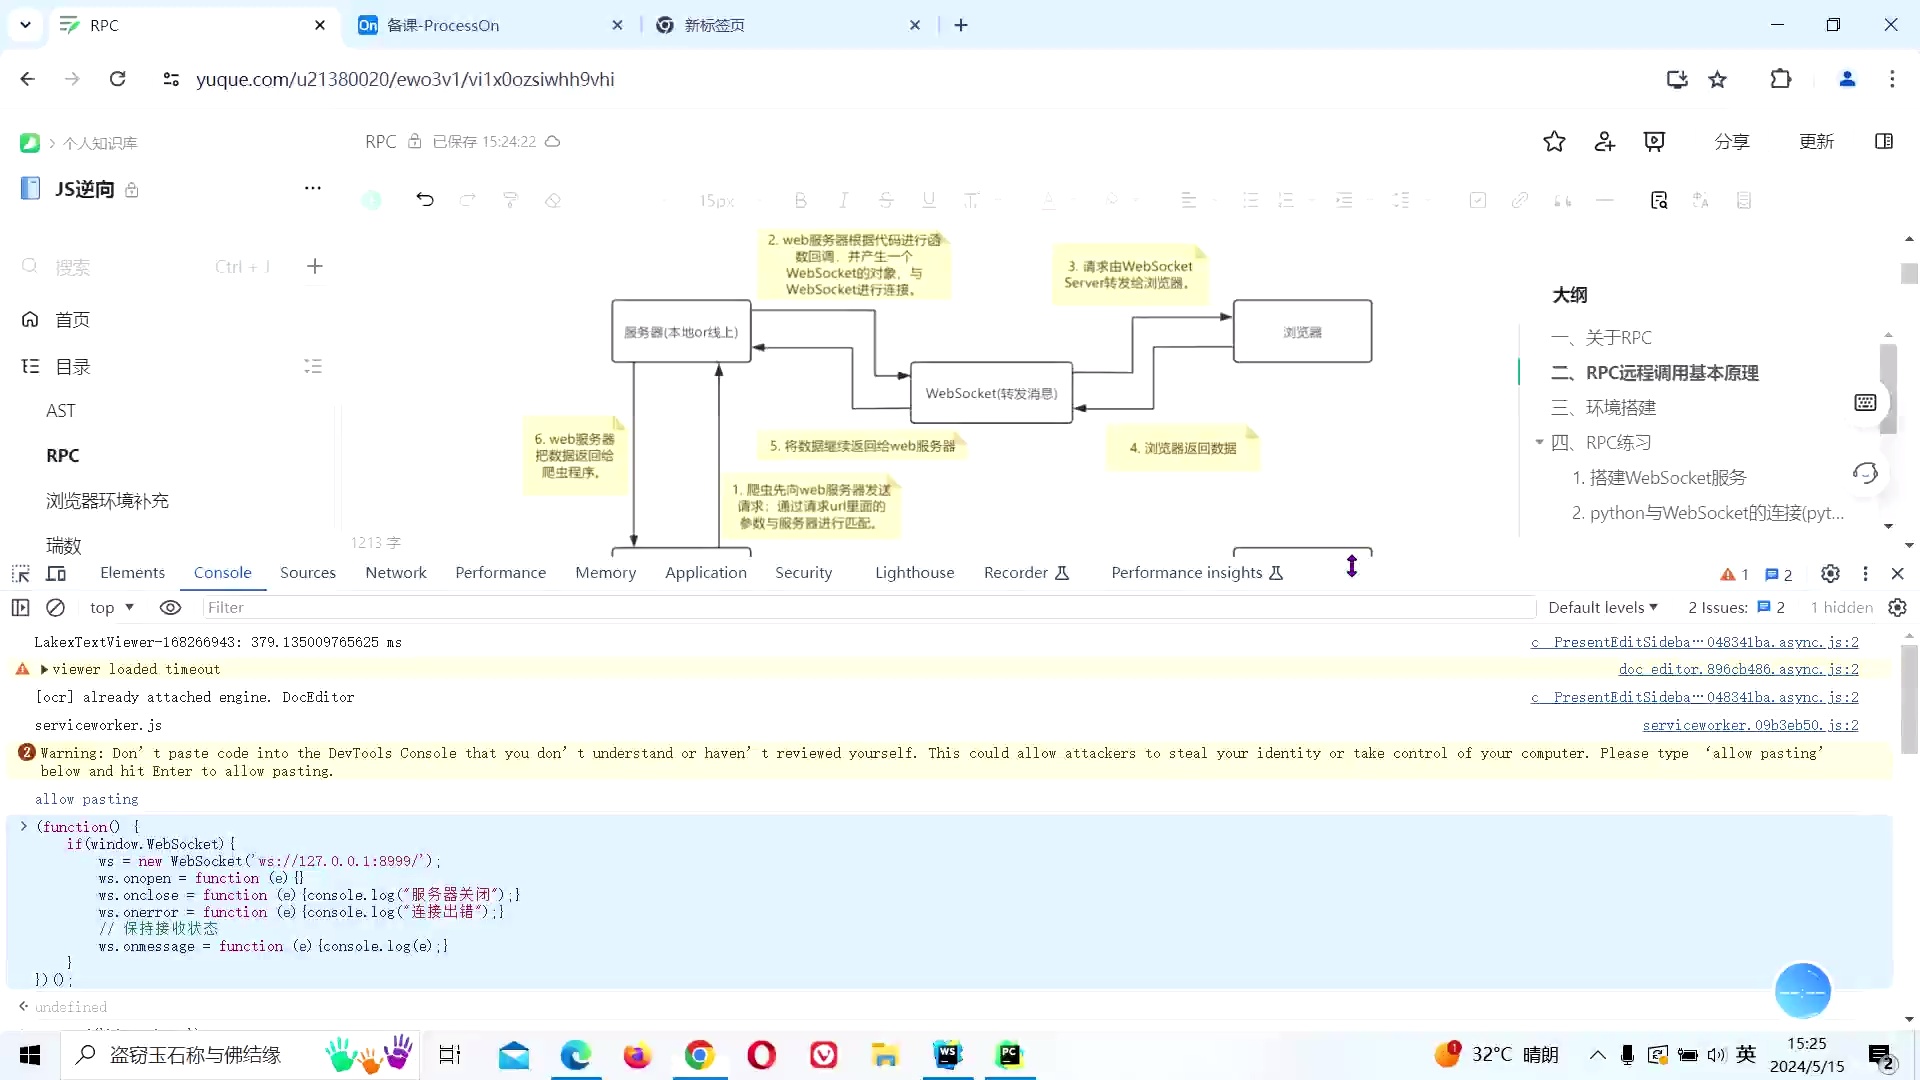Image resolution: width=1920 pixels, height=1080 pixels.
Task: Open the collaborator invite icon
Action: point(1604,142)
